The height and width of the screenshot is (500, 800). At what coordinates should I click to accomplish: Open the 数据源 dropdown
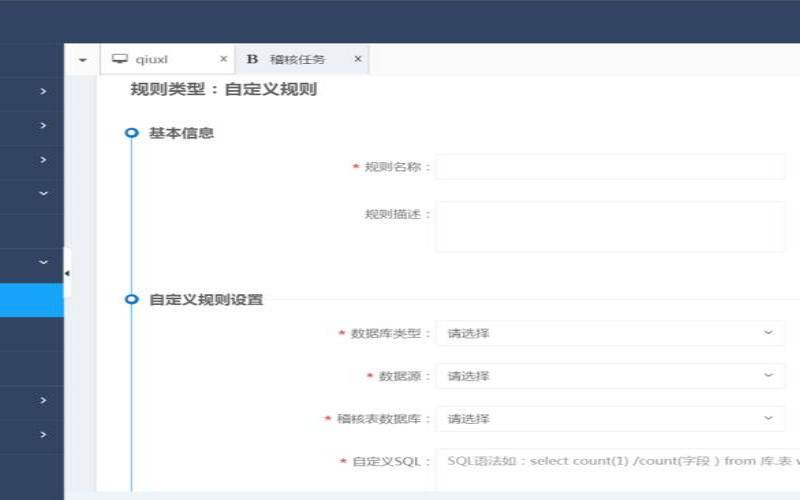point(610,376)
